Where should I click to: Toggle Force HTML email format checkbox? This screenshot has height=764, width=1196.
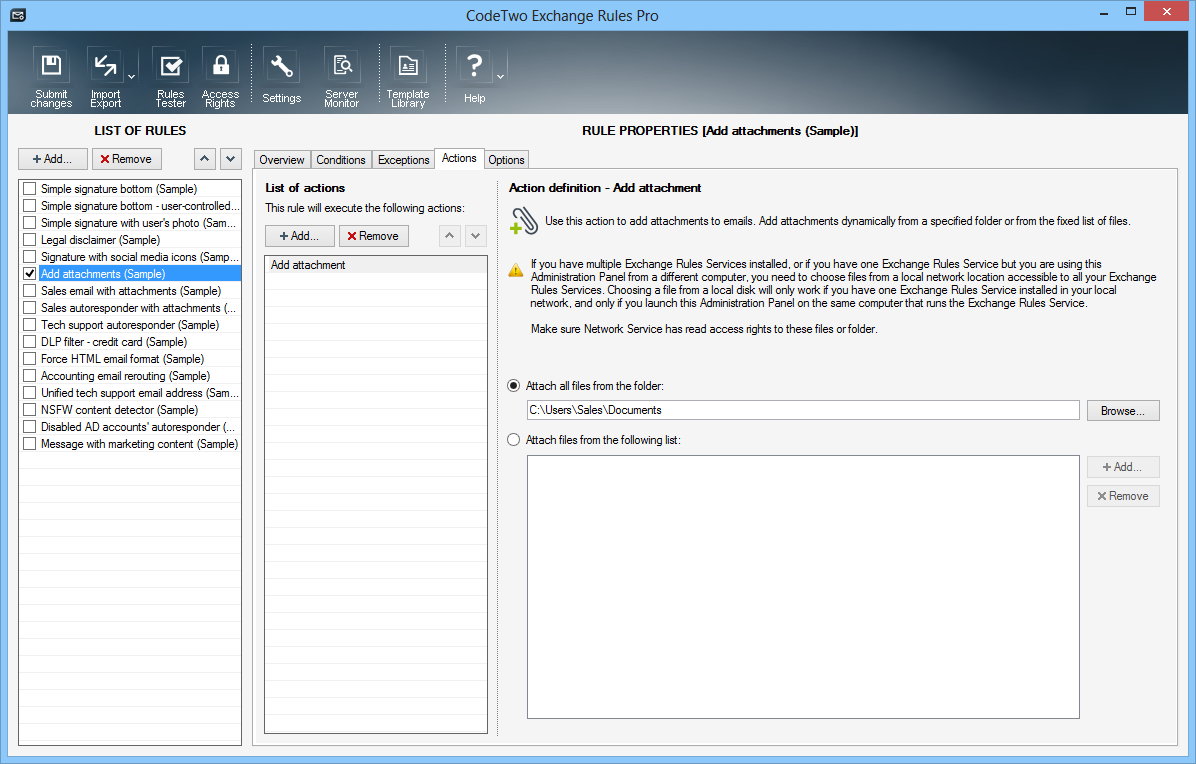tap(30, 358)
